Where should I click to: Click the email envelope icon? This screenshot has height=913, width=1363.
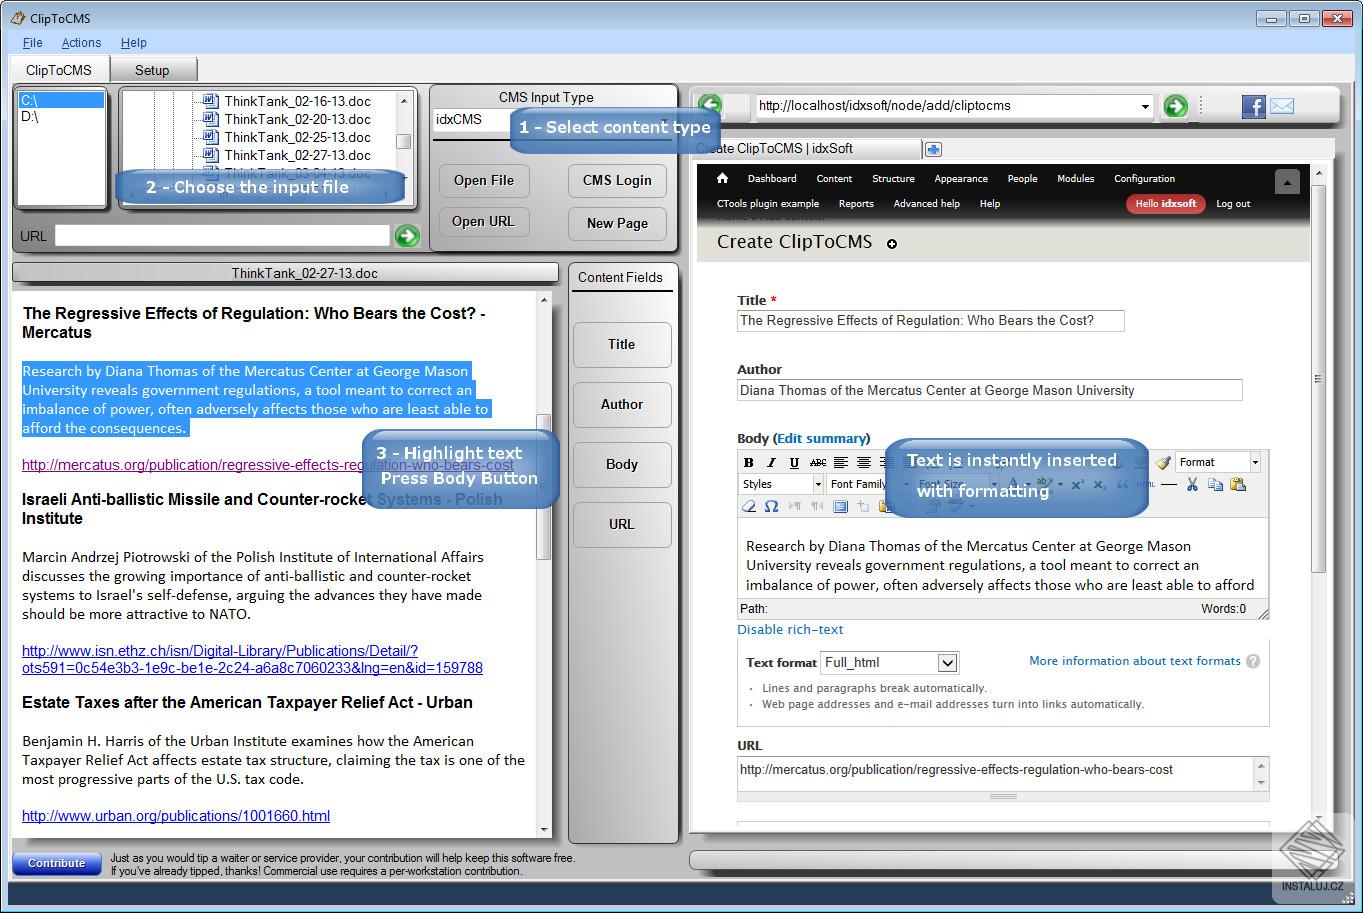[1282, 106]
